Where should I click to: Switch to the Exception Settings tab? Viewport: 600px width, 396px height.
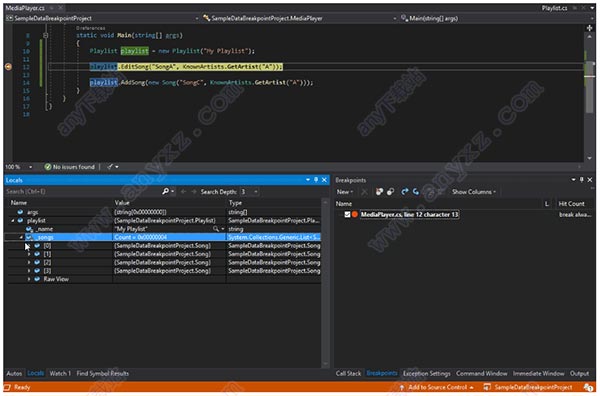427,373
